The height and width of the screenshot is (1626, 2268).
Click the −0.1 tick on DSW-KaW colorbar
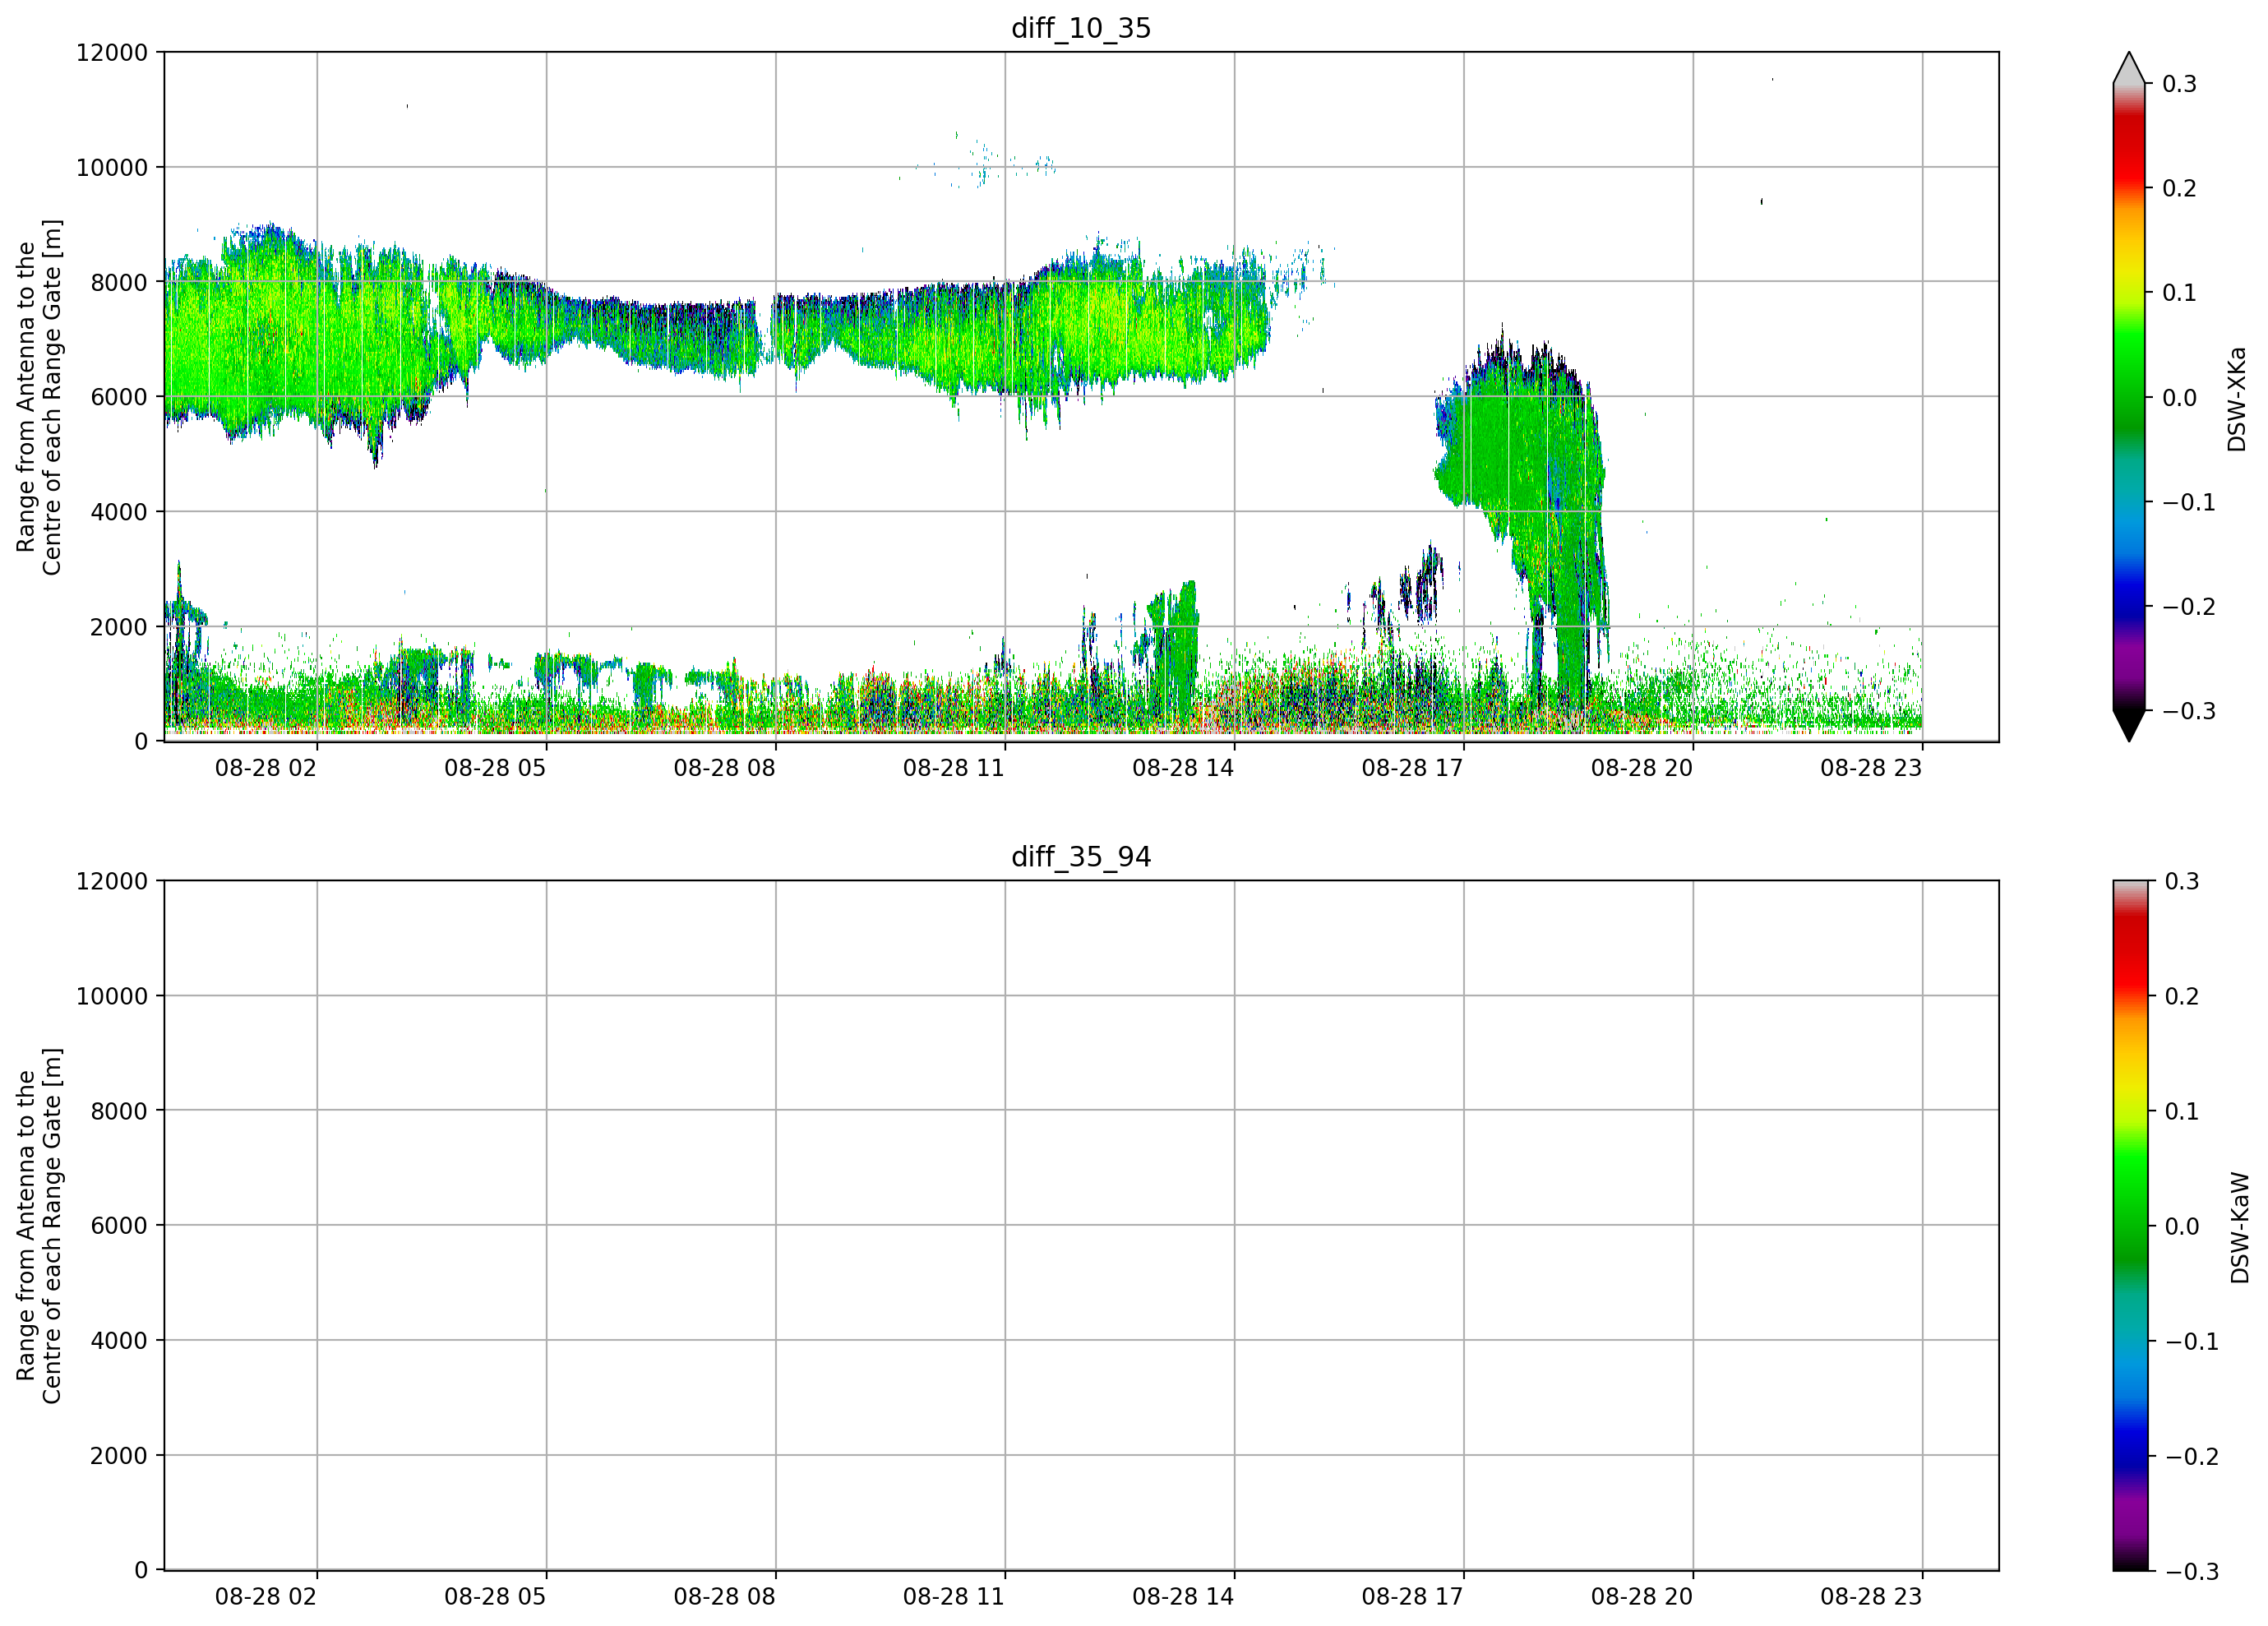tap(2191, 1342)
